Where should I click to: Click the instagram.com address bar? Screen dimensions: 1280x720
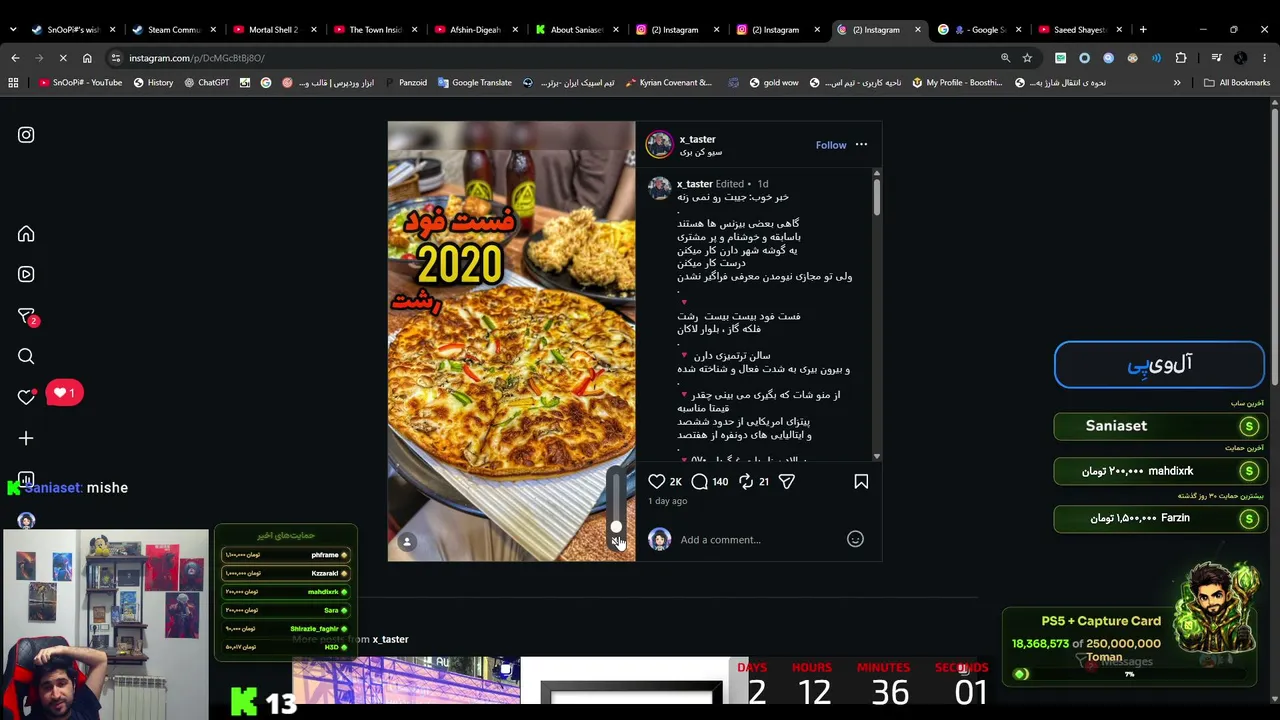[x=560, y=58]
